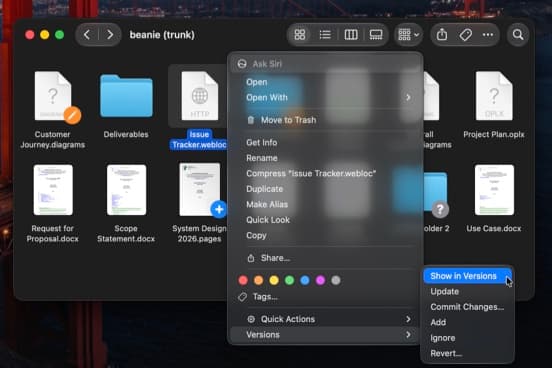Switch Finder to gallery view
This screenshot has width=552, height=368.
pyautogui.click(x=376, y=35)
